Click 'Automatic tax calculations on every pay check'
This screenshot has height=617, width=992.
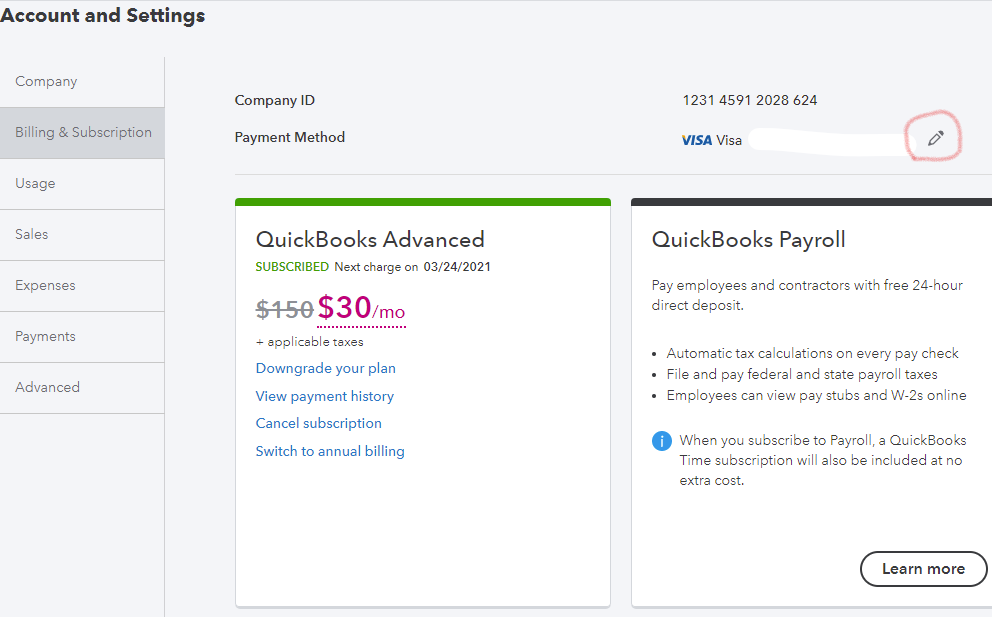[x=812, y=353]
